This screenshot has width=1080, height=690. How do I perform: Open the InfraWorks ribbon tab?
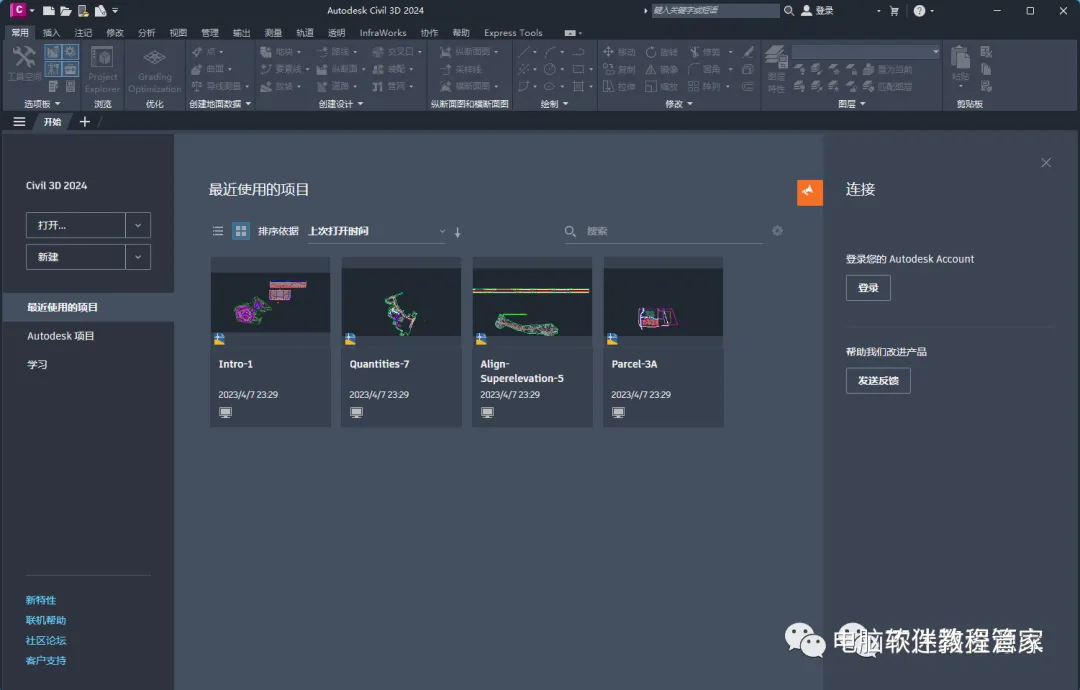[x=383, y=32]
